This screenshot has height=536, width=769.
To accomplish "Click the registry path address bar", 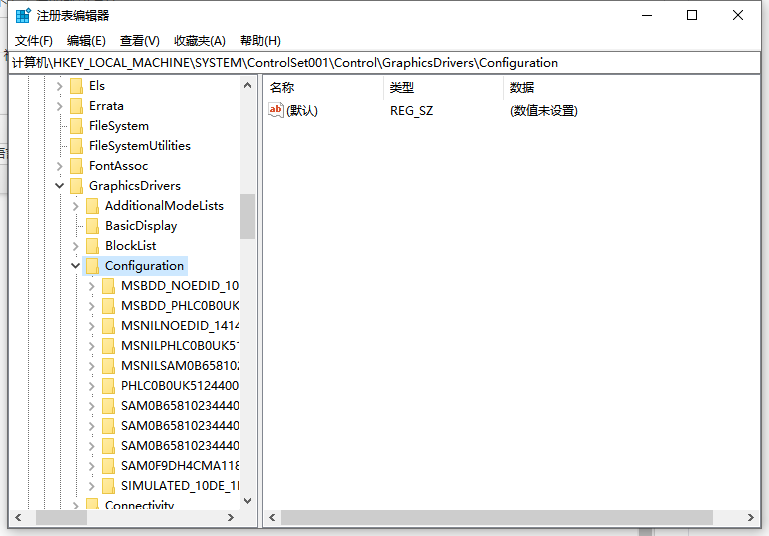I will coord(384,62).
